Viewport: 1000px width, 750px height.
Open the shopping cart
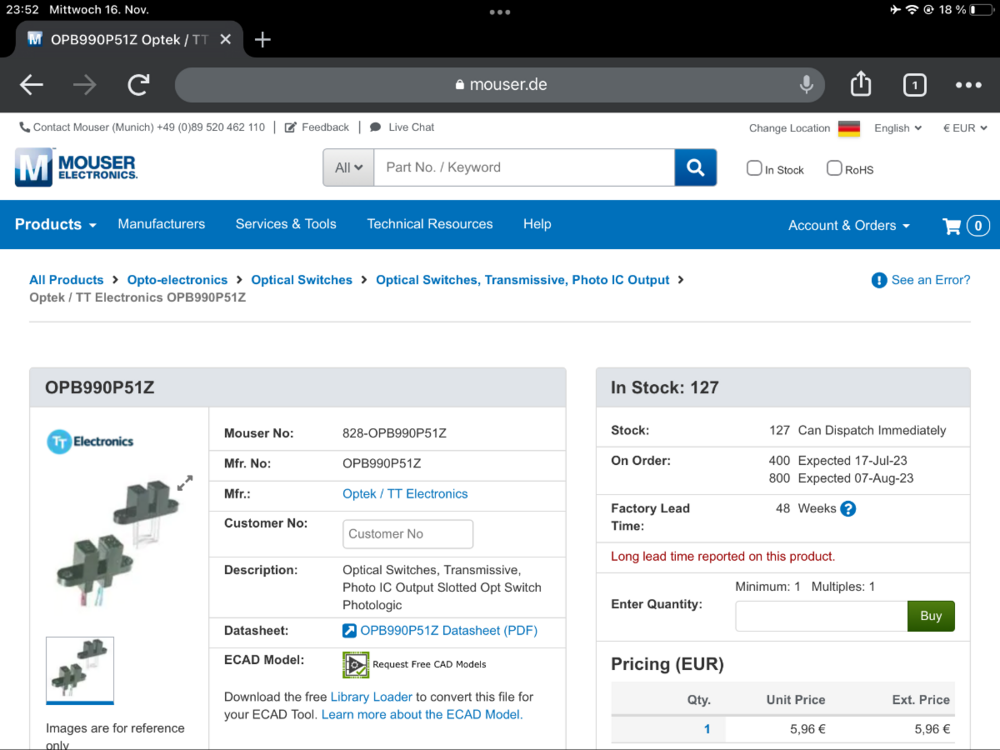(966, 226)
